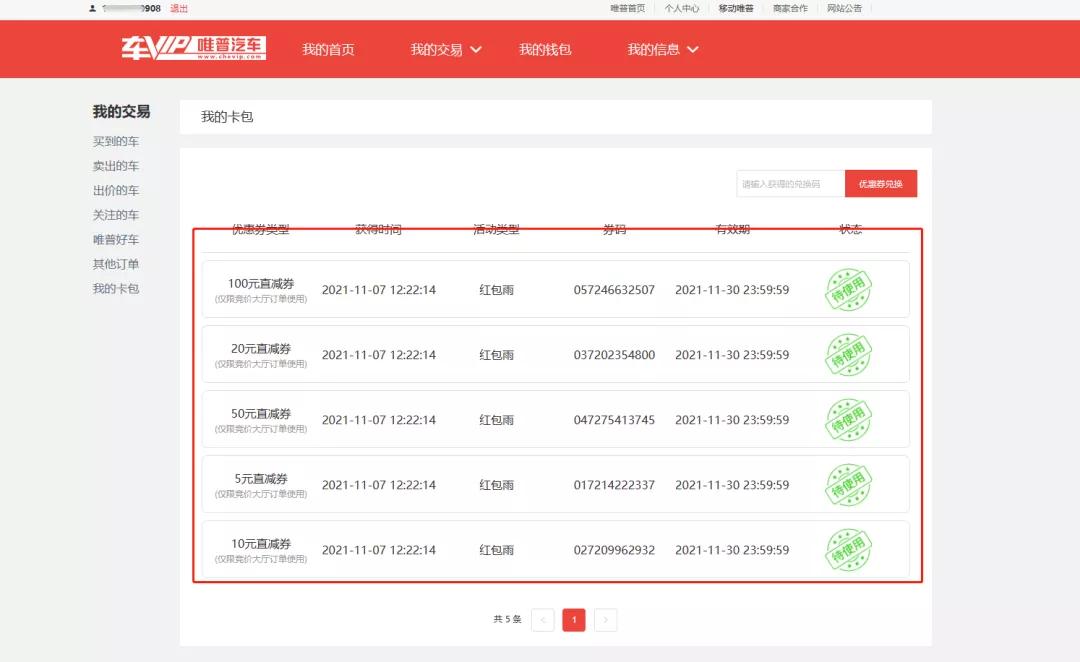Click the coupon code input field
The width and height of the screenshot is (1080, 662).
[791, 184]
